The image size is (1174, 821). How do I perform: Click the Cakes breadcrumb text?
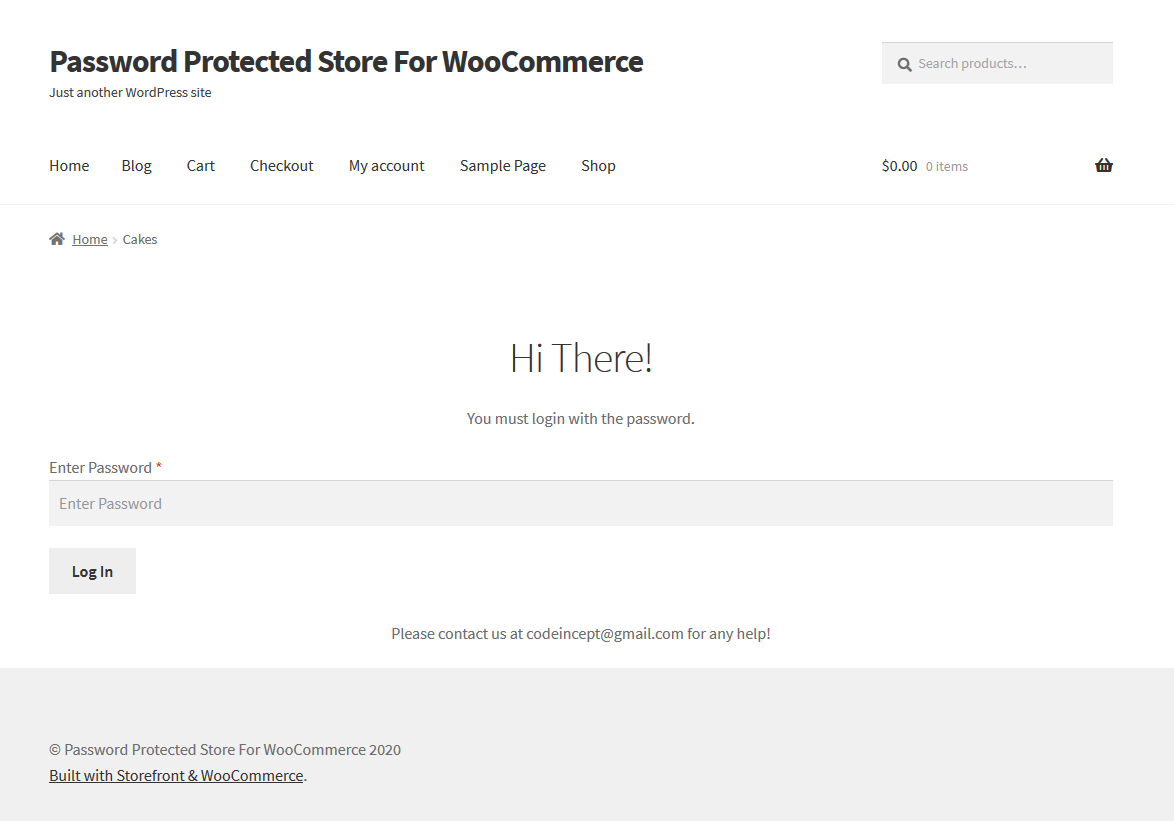pos(140,240)
